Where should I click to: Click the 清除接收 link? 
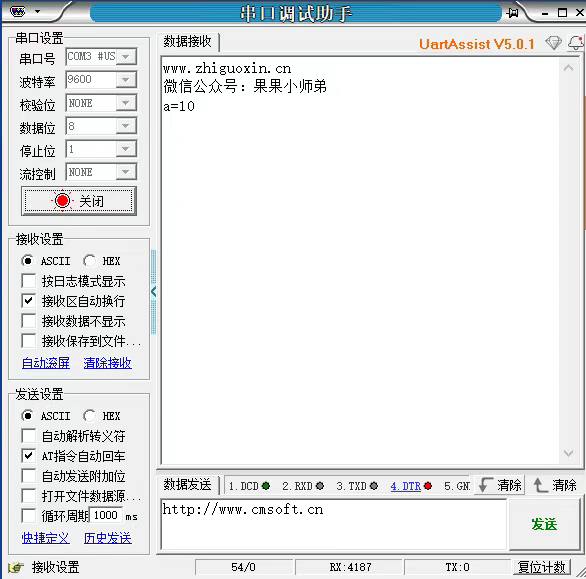click(107, 363)
